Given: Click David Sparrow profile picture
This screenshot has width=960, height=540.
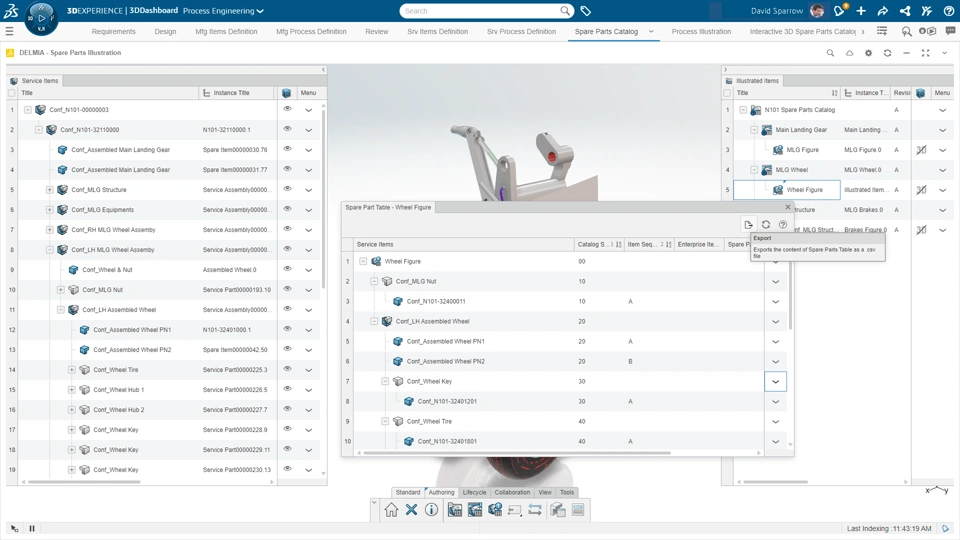Looking at the screenshot, I should click(816, 11).
